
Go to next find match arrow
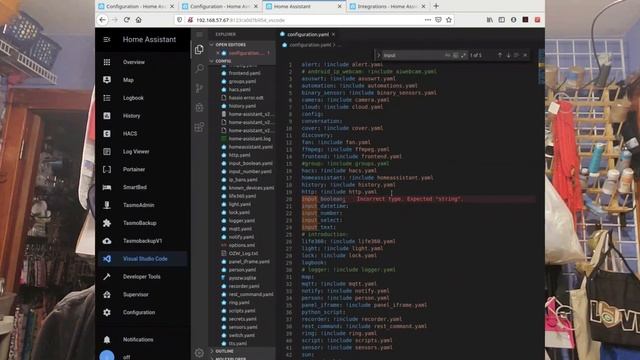[508, 55]
